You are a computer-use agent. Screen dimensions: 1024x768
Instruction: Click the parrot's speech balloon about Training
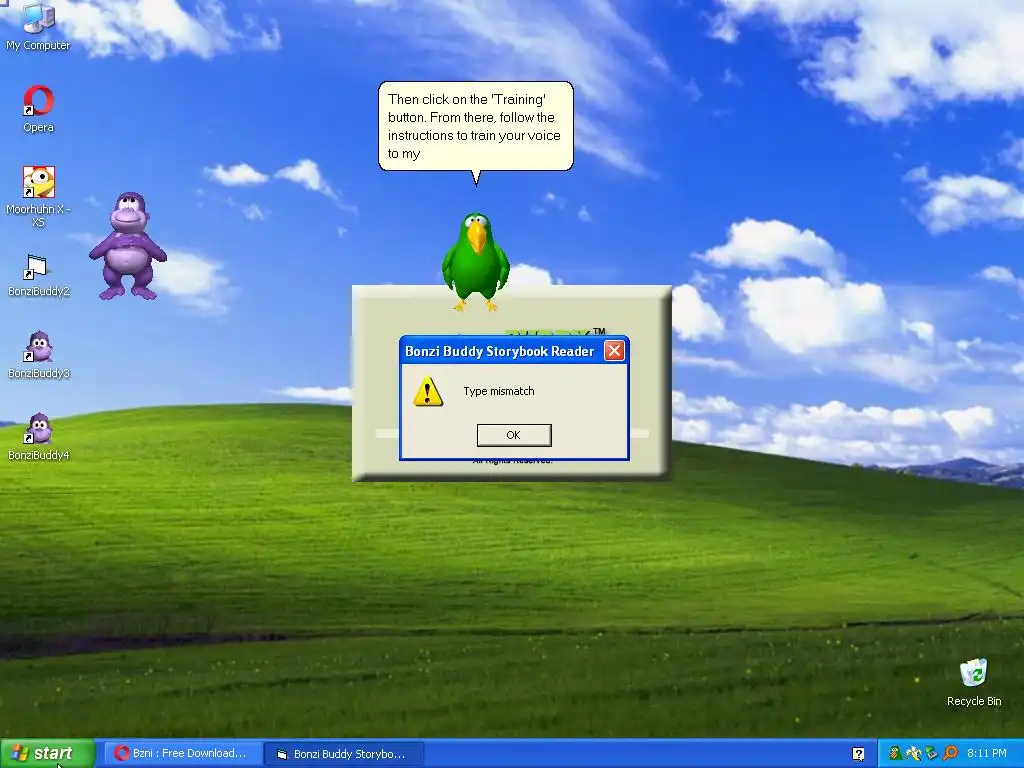click(476, 127)
